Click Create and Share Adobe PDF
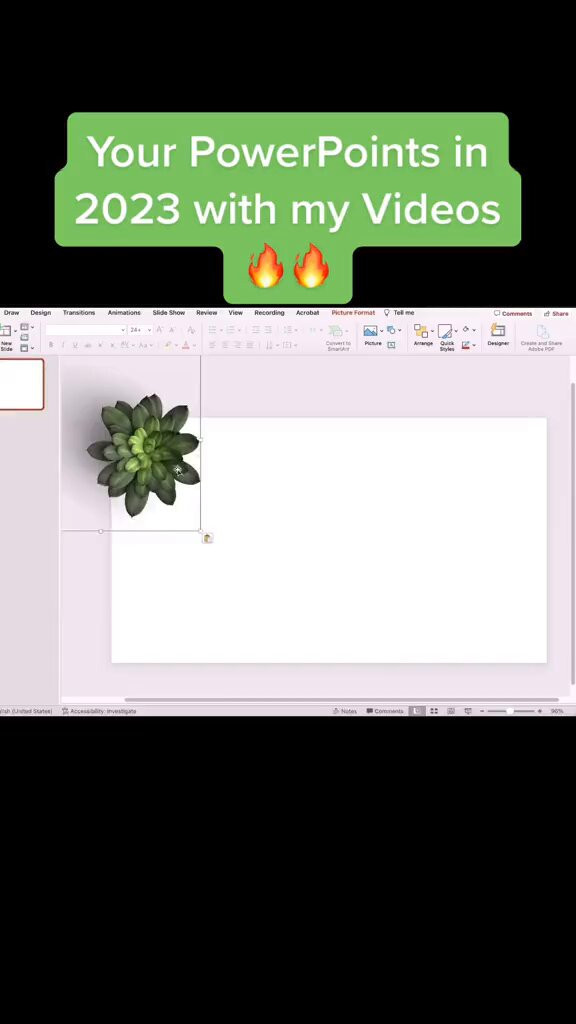The height and width of the screenshot is (1024, 576). 541,338
